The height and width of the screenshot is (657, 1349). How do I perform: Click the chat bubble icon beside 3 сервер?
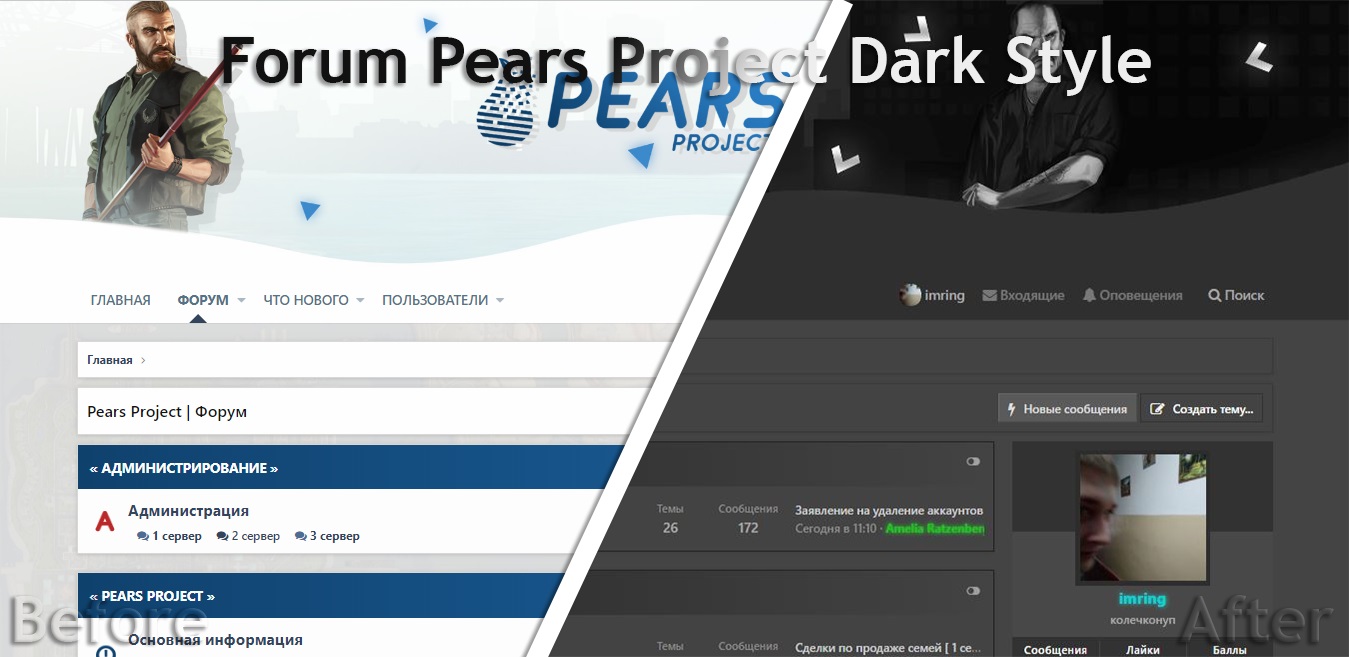(300, 537)
